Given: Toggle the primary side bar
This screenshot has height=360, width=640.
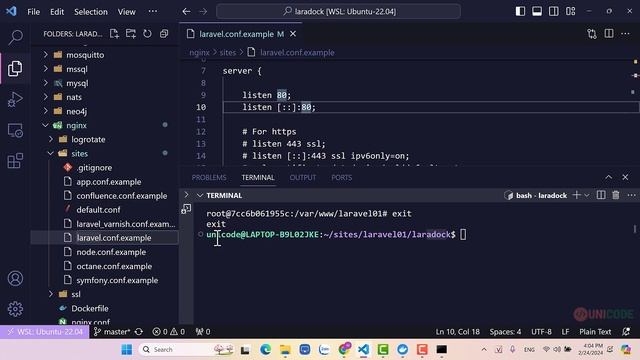Looking at the screenshot, I should pos(520,11).
